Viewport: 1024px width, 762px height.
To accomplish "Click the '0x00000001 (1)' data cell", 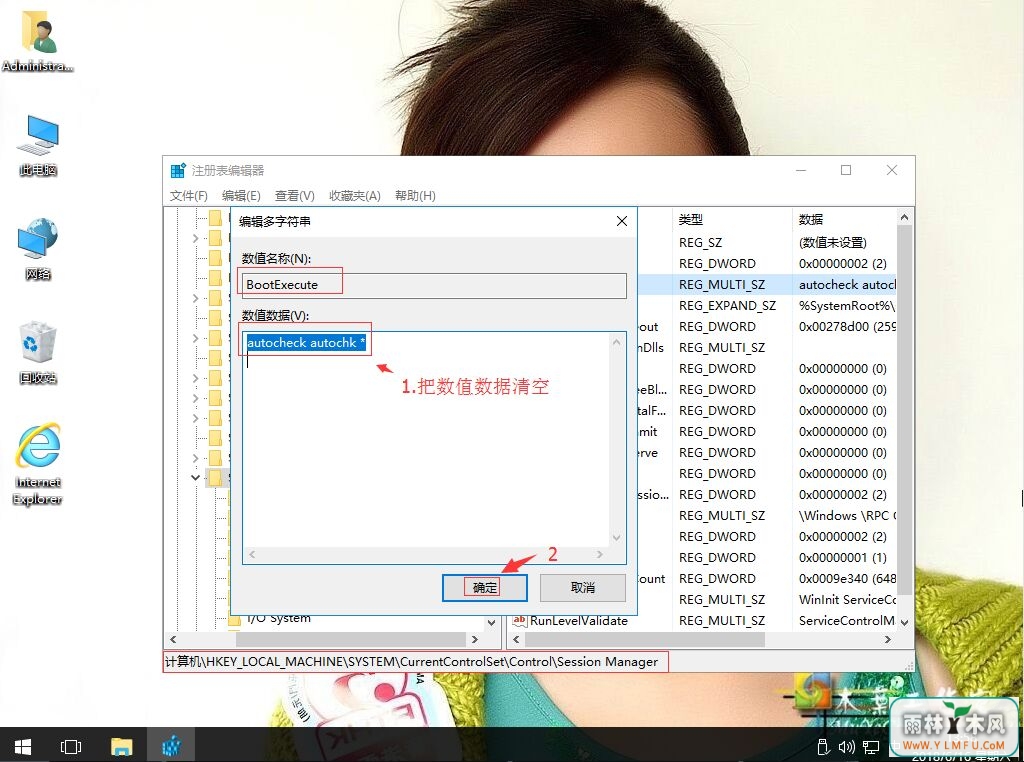I will [x=842, y=558].
